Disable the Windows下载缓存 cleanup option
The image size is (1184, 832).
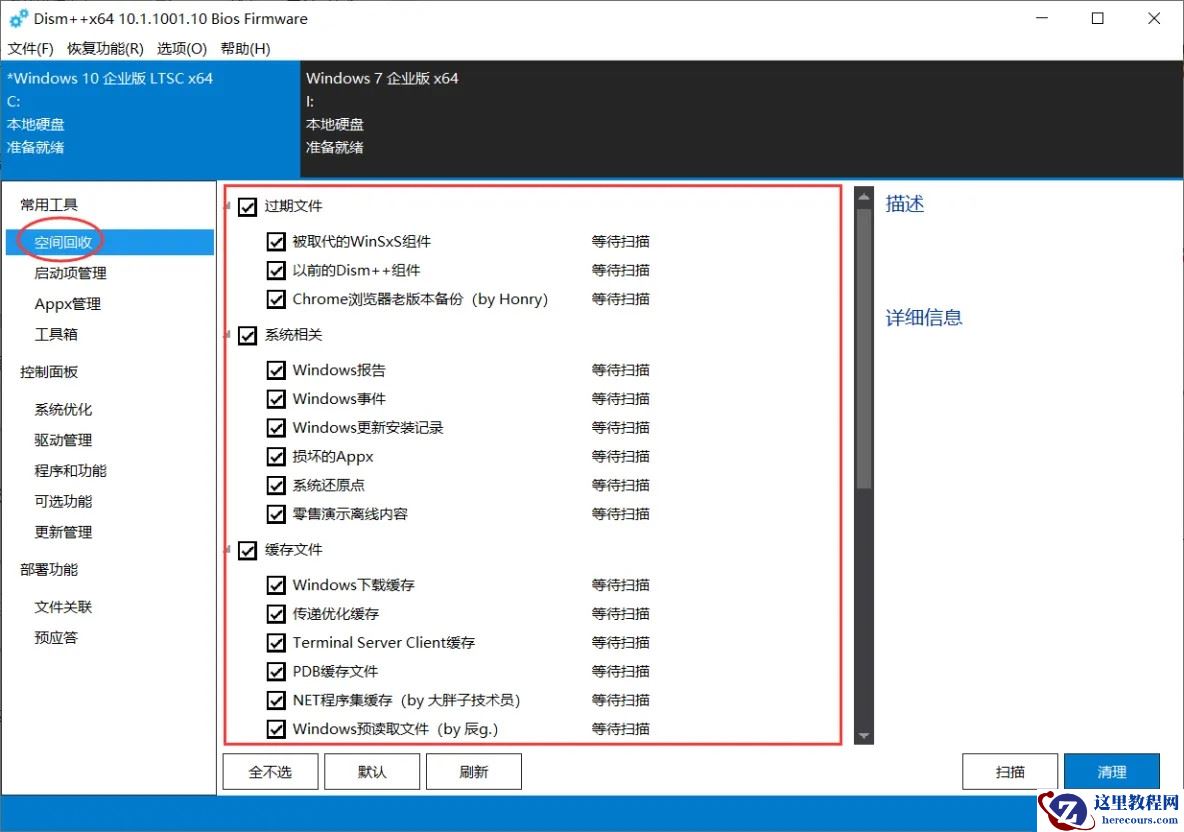coord(277,584)
